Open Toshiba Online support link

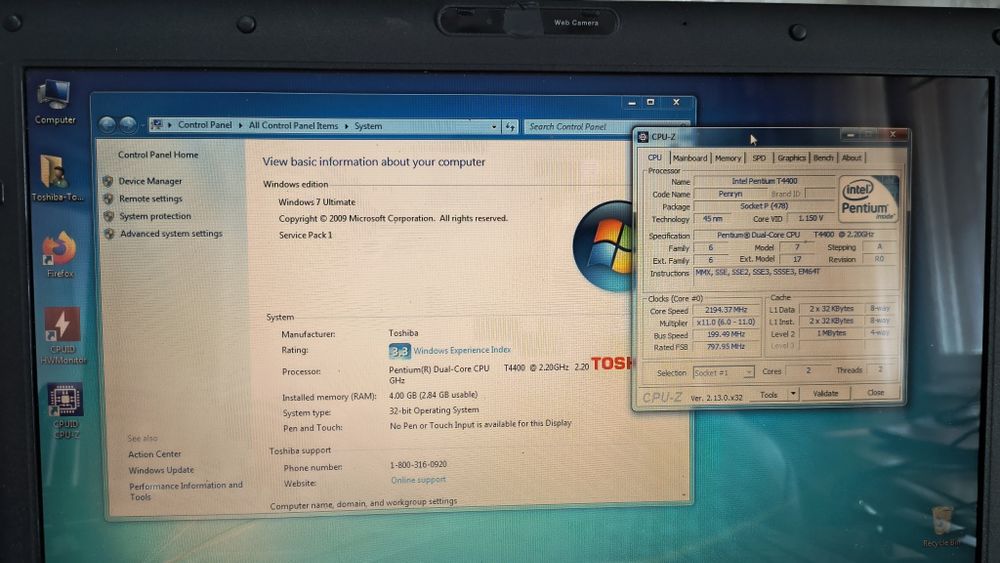coord(418,480)
